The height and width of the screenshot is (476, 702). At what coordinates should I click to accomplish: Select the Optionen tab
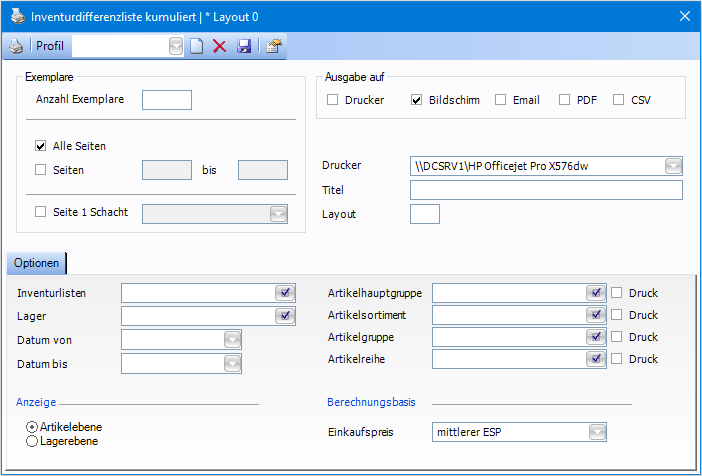tap(36, 263)
